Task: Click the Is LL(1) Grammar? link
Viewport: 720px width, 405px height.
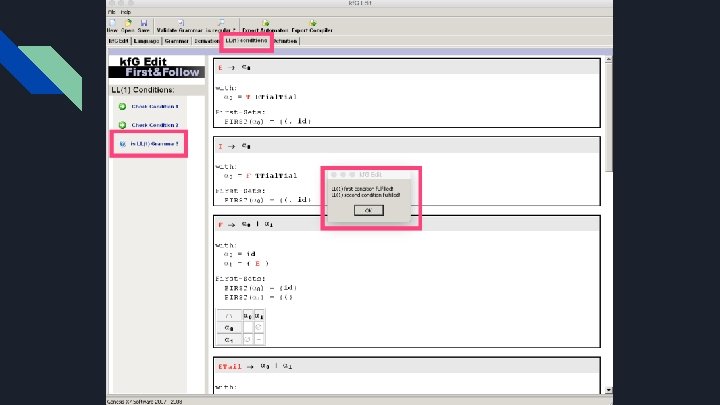Action: tap(154, 144)
